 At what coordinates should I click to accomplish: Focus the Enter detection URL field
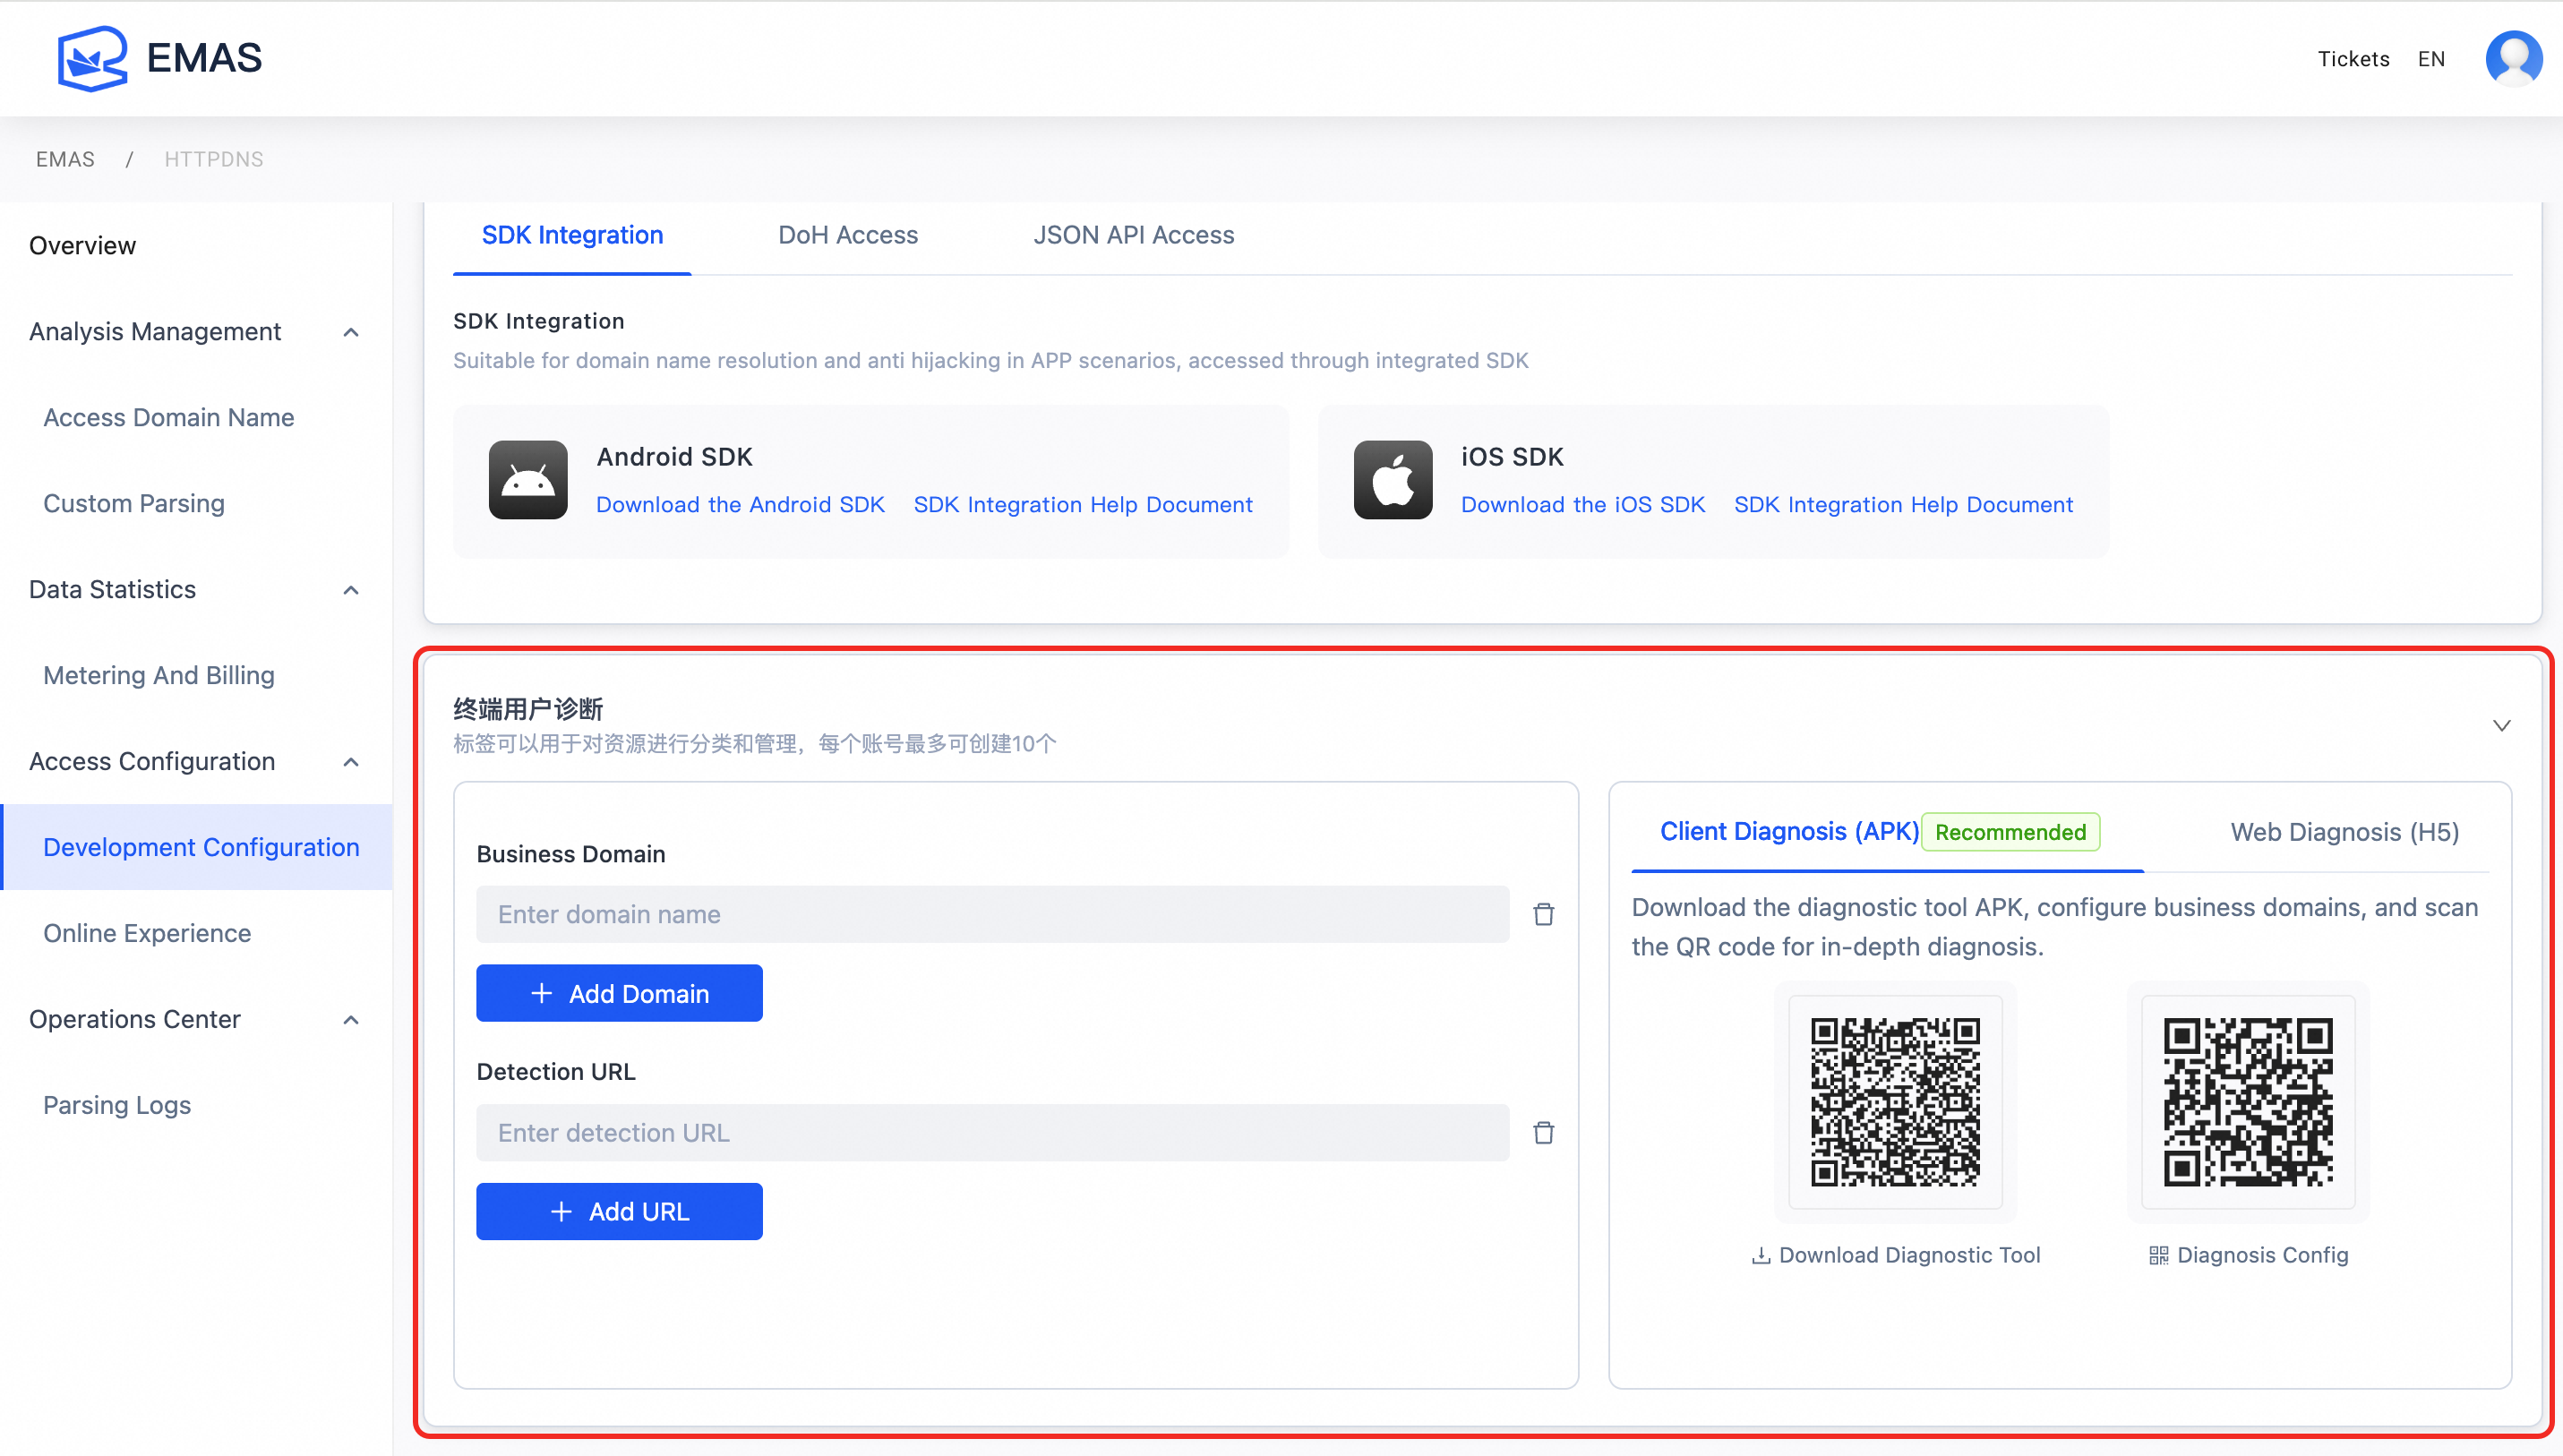tap(992, 1132)
